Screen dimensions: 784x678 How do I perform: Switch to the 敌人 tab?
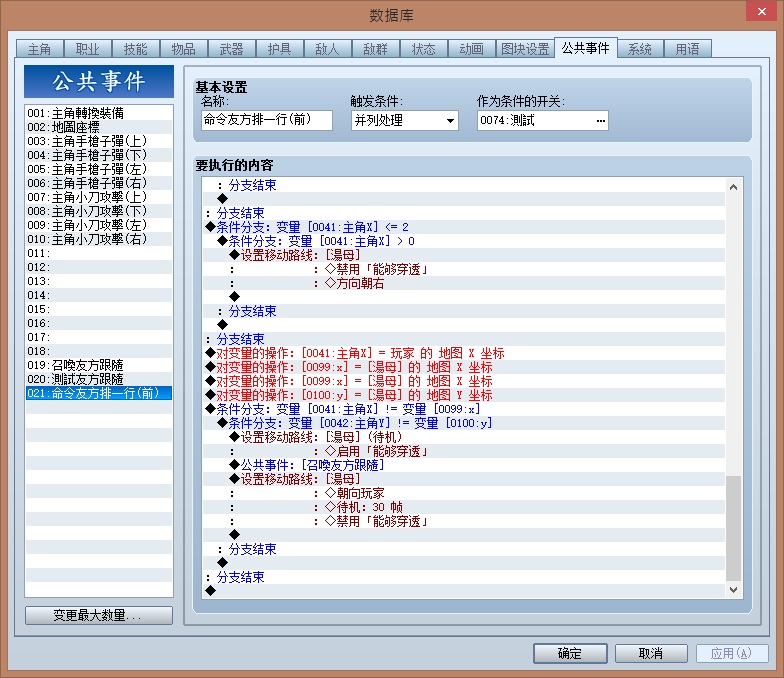328,49
